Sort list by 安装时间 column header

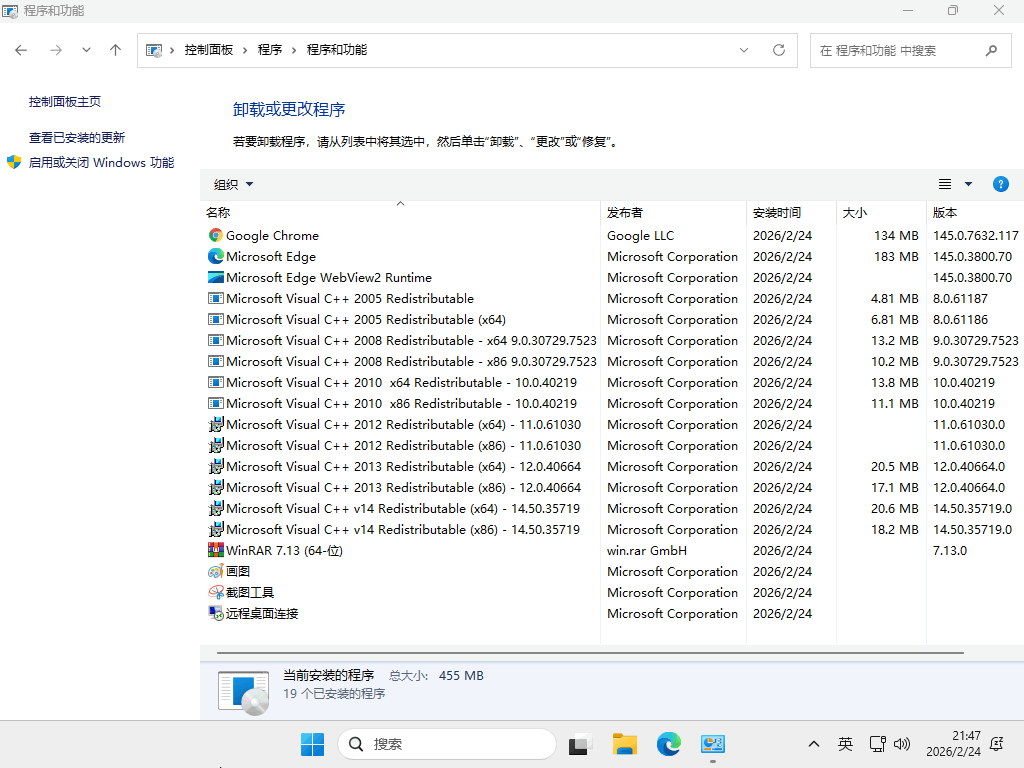pos(777,212)
